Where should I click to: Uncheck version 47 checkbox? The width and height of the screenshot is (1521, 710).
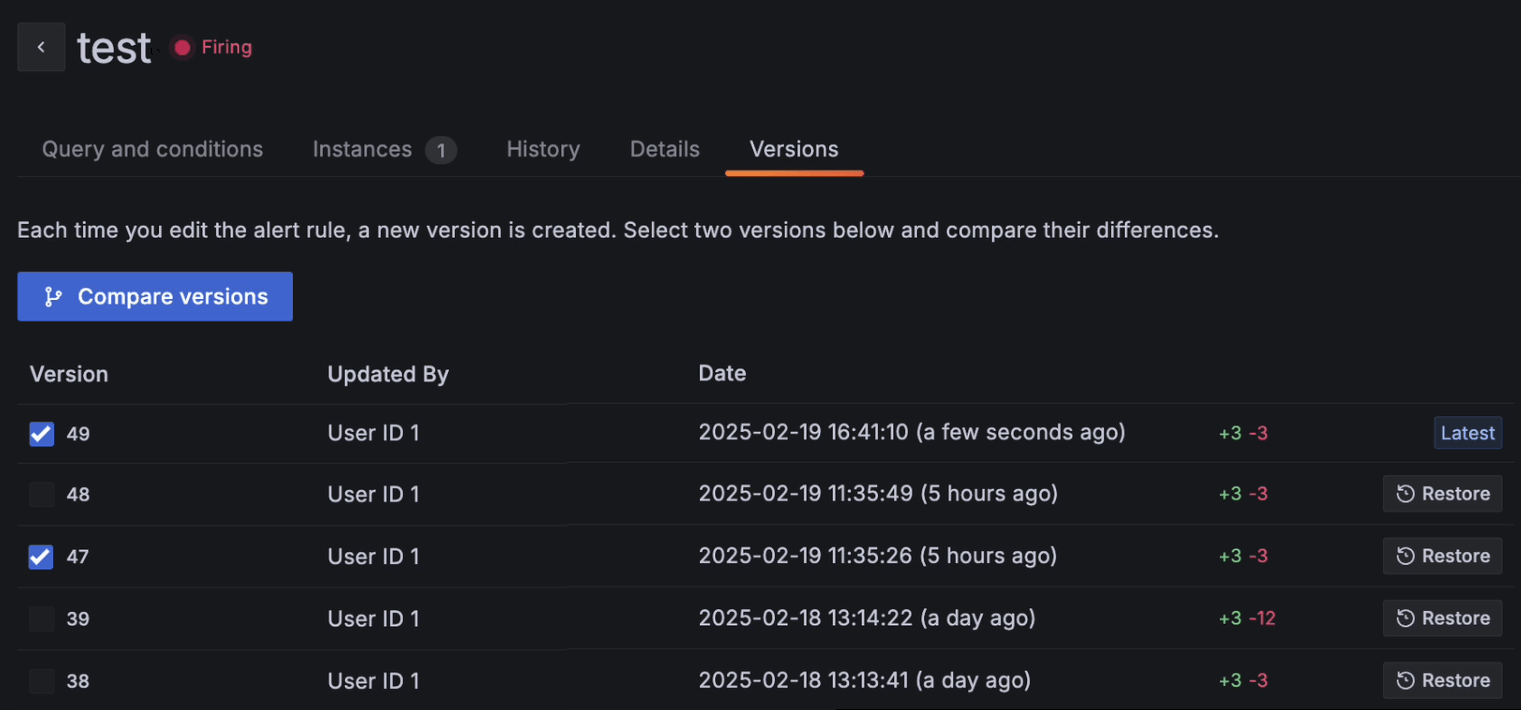(x=40, y=556)
